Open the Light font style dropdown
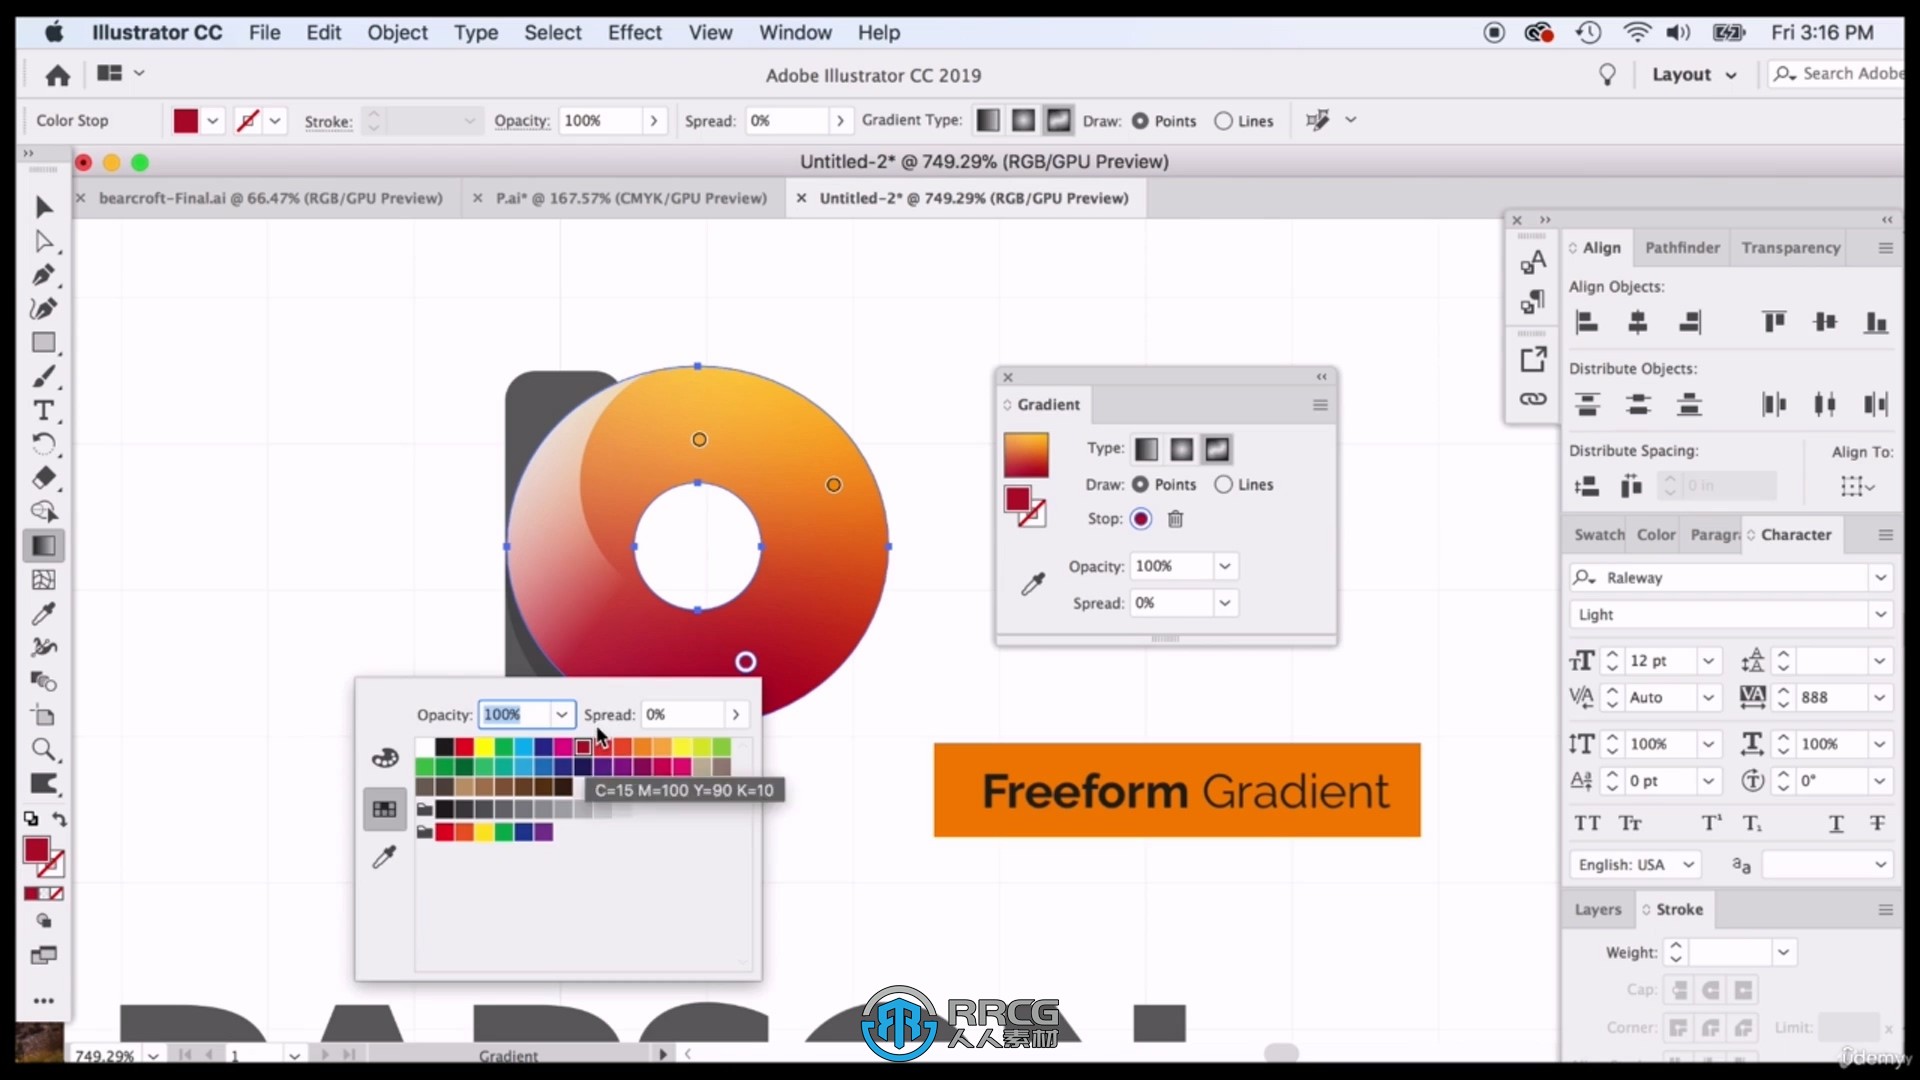 (1880, 614)
